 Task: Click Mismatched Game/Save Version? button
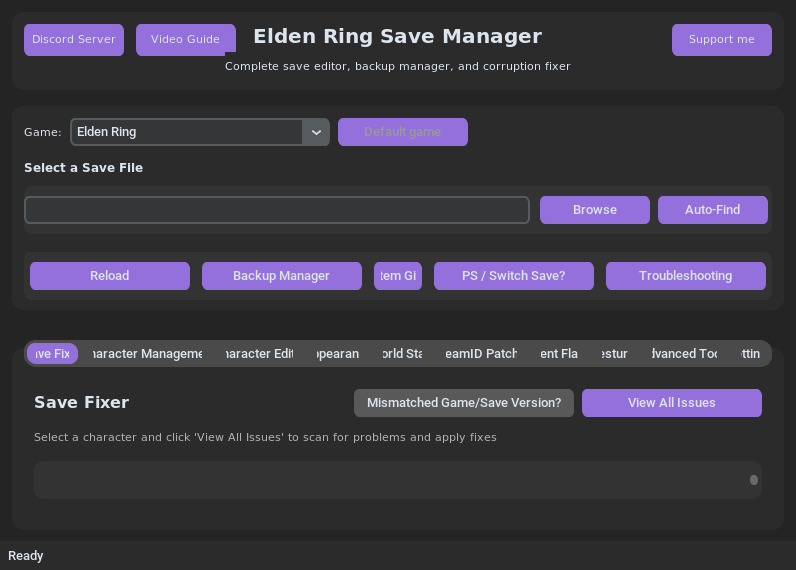(x=464, y=403)
